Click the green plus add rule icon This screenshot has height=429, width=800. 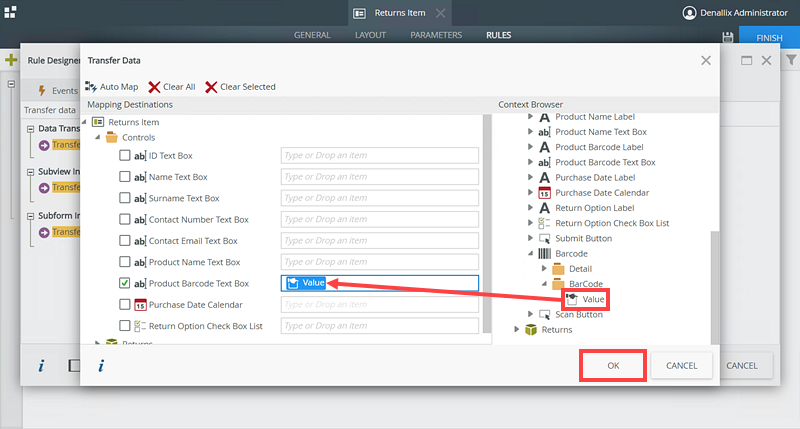[11, 60]
